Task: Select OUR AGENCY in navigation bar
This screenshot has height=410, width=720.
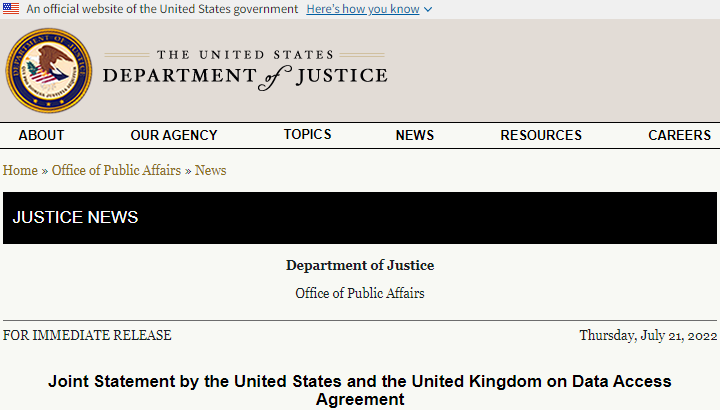Action: pos(173,135)
